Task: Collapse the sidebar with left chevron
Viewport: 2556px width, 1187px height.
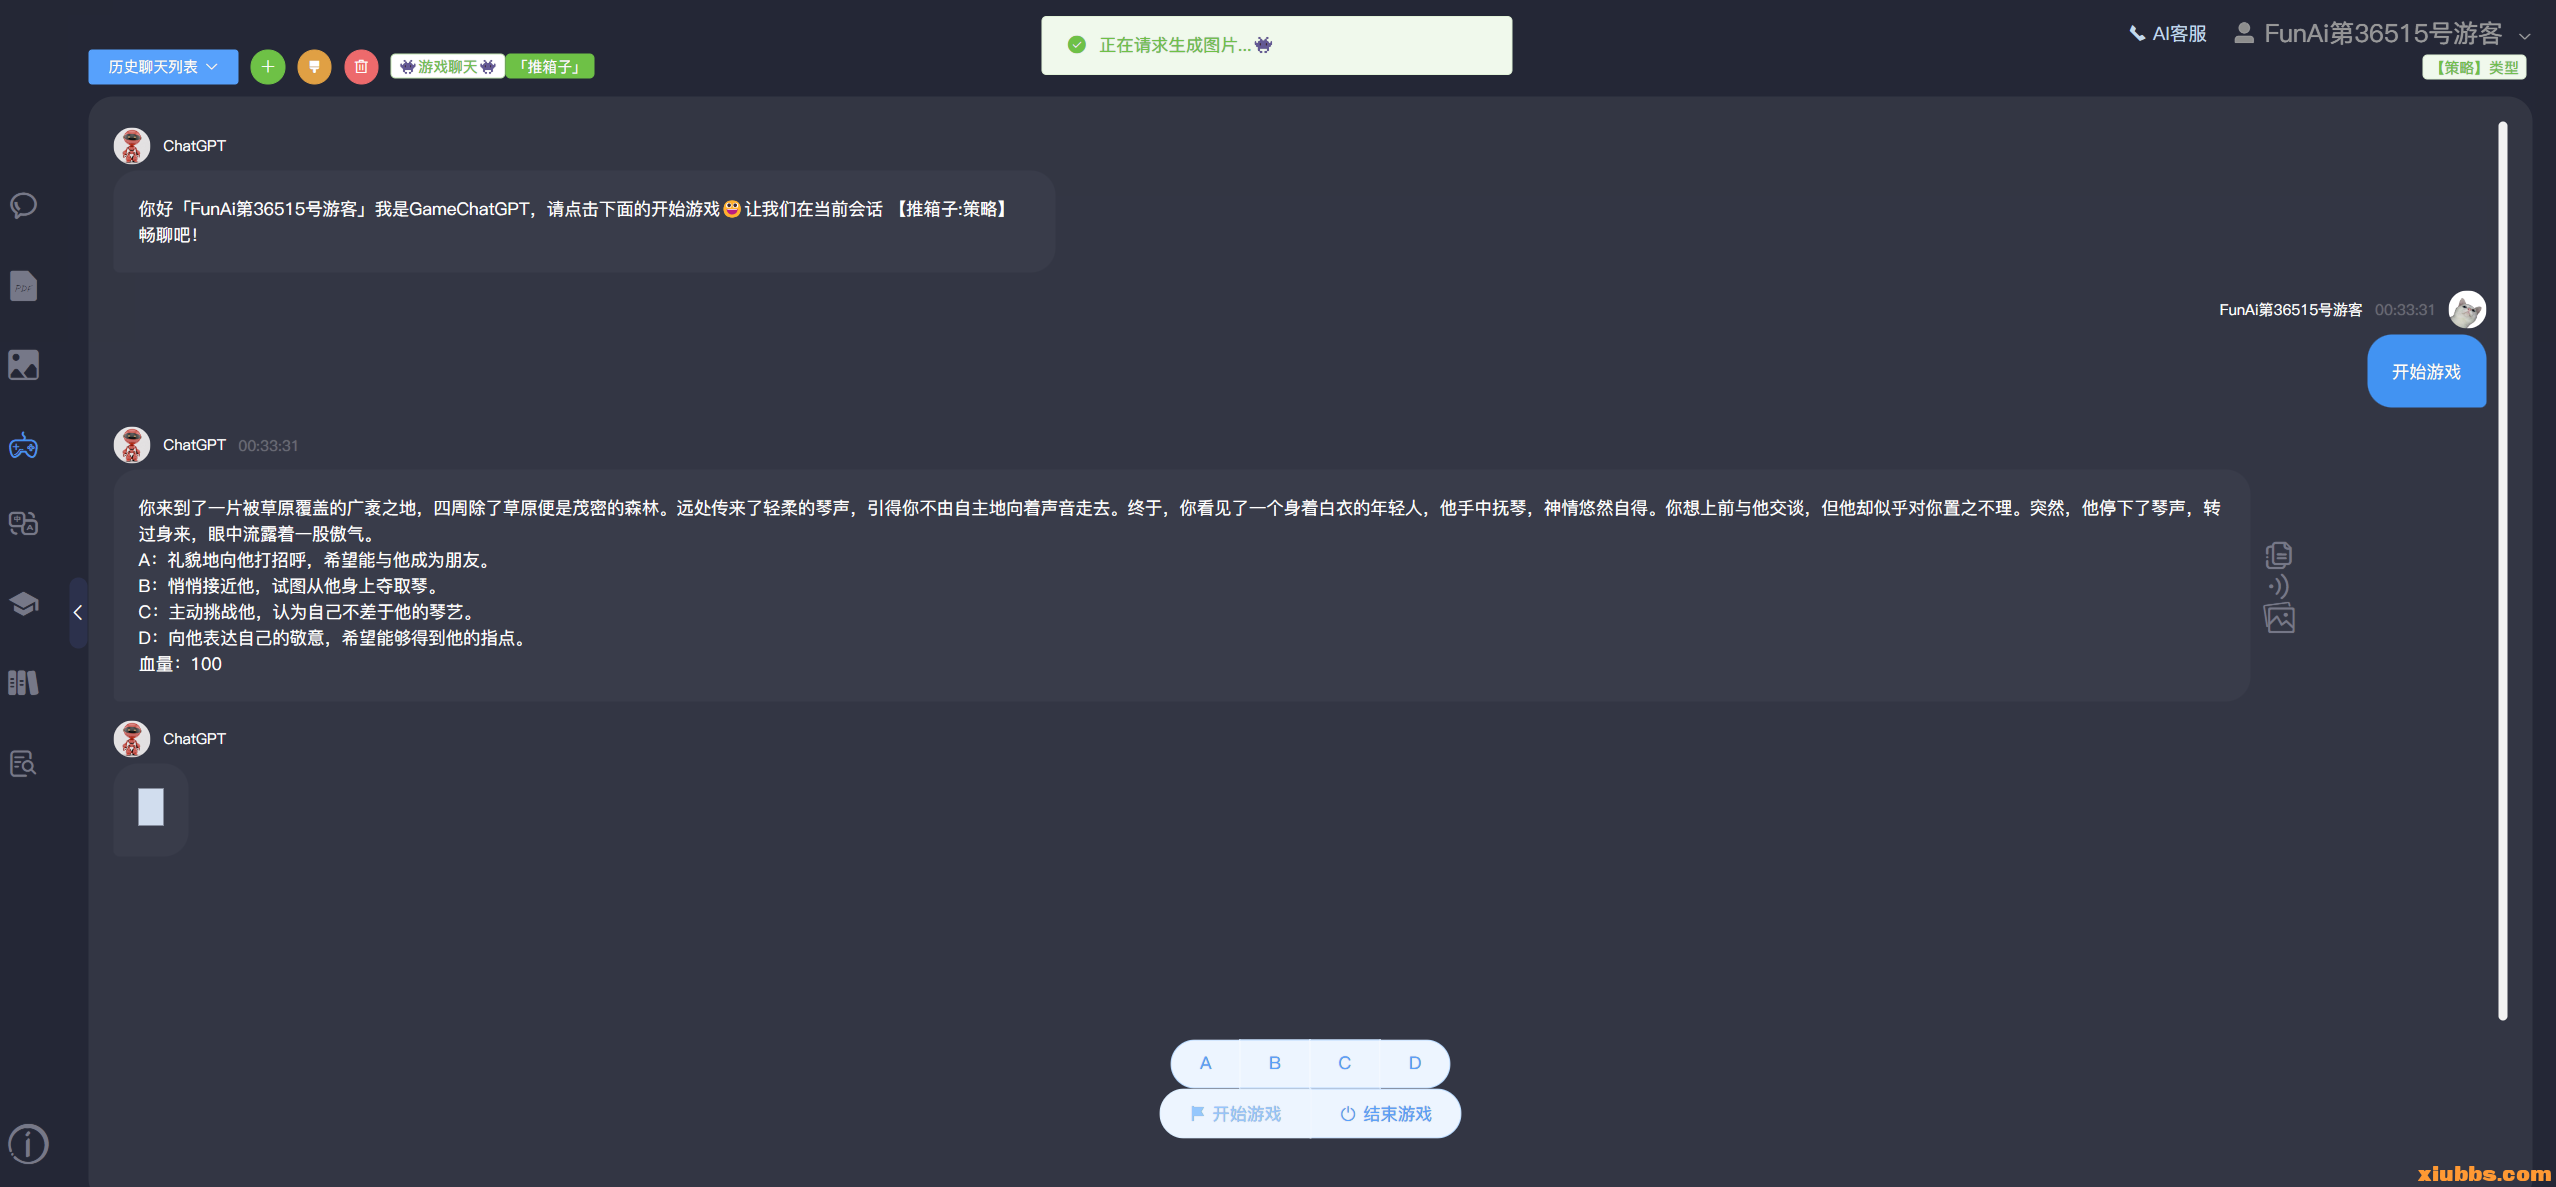Action: 78,613
